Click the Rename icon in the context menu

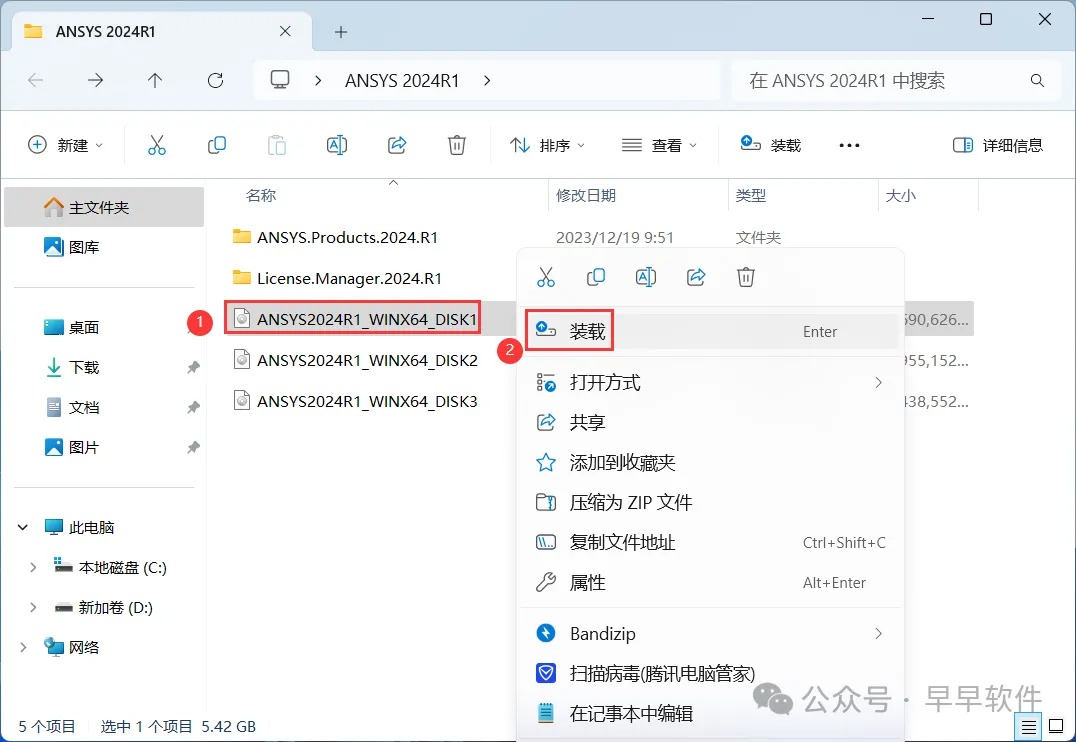coord(646,277)
